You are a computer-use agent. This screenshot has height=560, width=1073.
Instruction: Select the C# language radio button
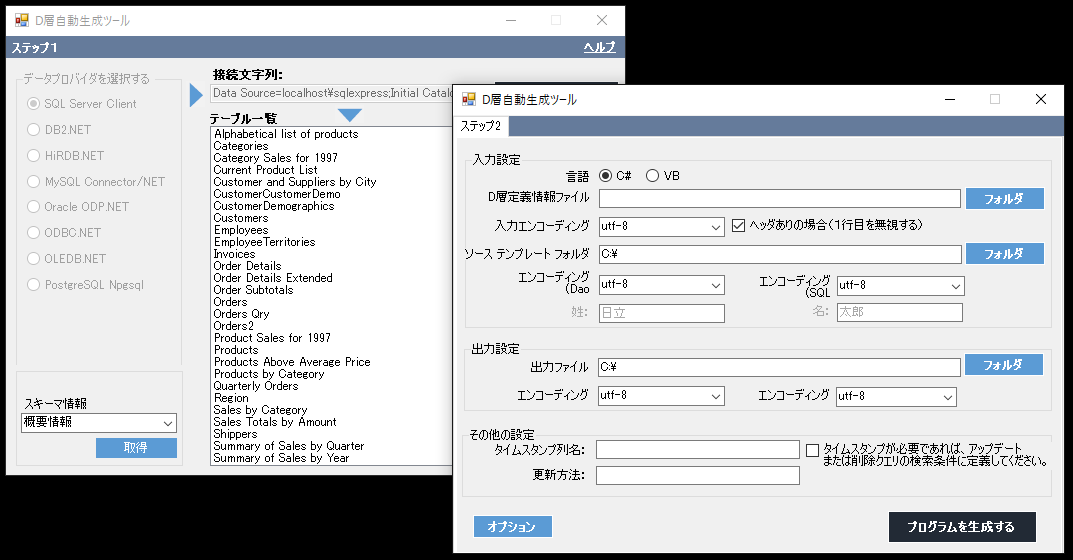pos(606,176)
